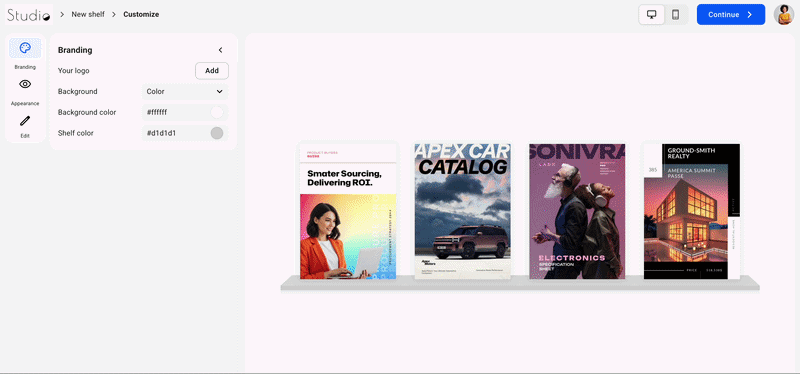Pick the white background color swatch
Viewport: 800px width, 374px height.
click(217, 112)
